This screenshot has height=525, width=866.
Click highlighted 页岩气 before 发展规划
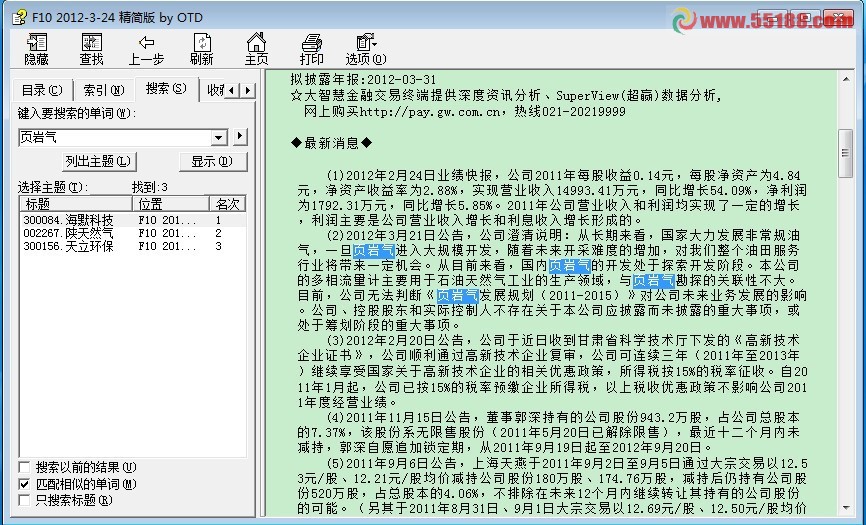click(458, 295)
